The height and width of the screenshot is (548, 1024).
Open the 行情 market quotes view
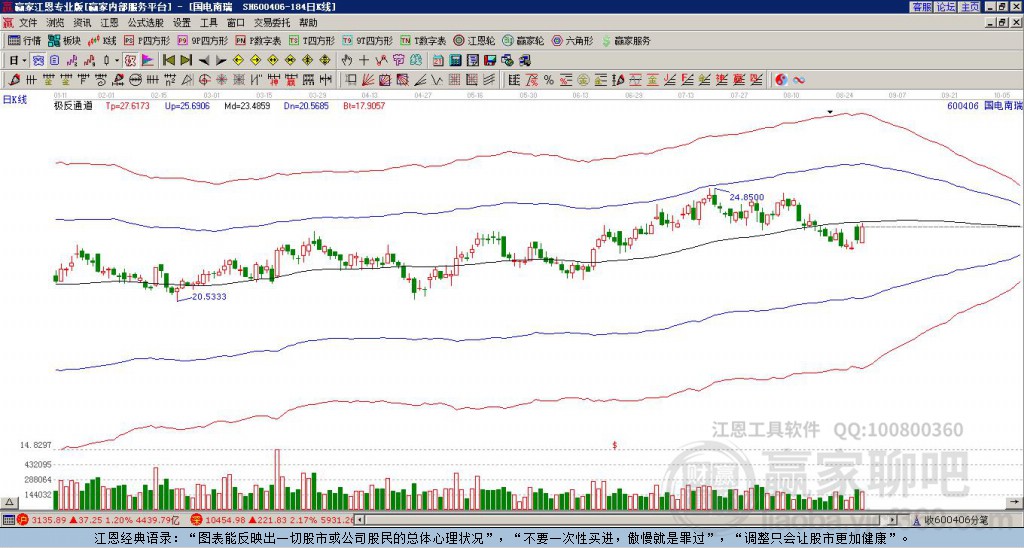pos(25,40)
